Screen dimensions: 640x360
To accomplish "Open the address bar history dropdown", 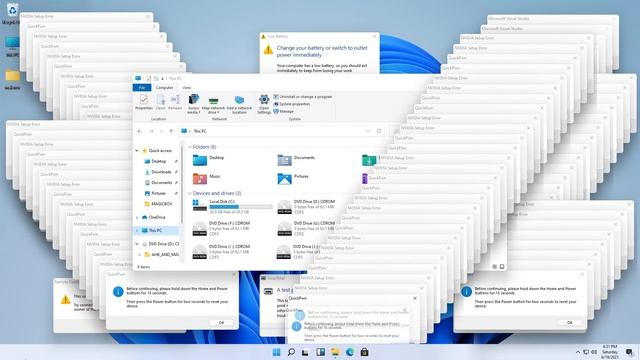I will pos(368,131).
